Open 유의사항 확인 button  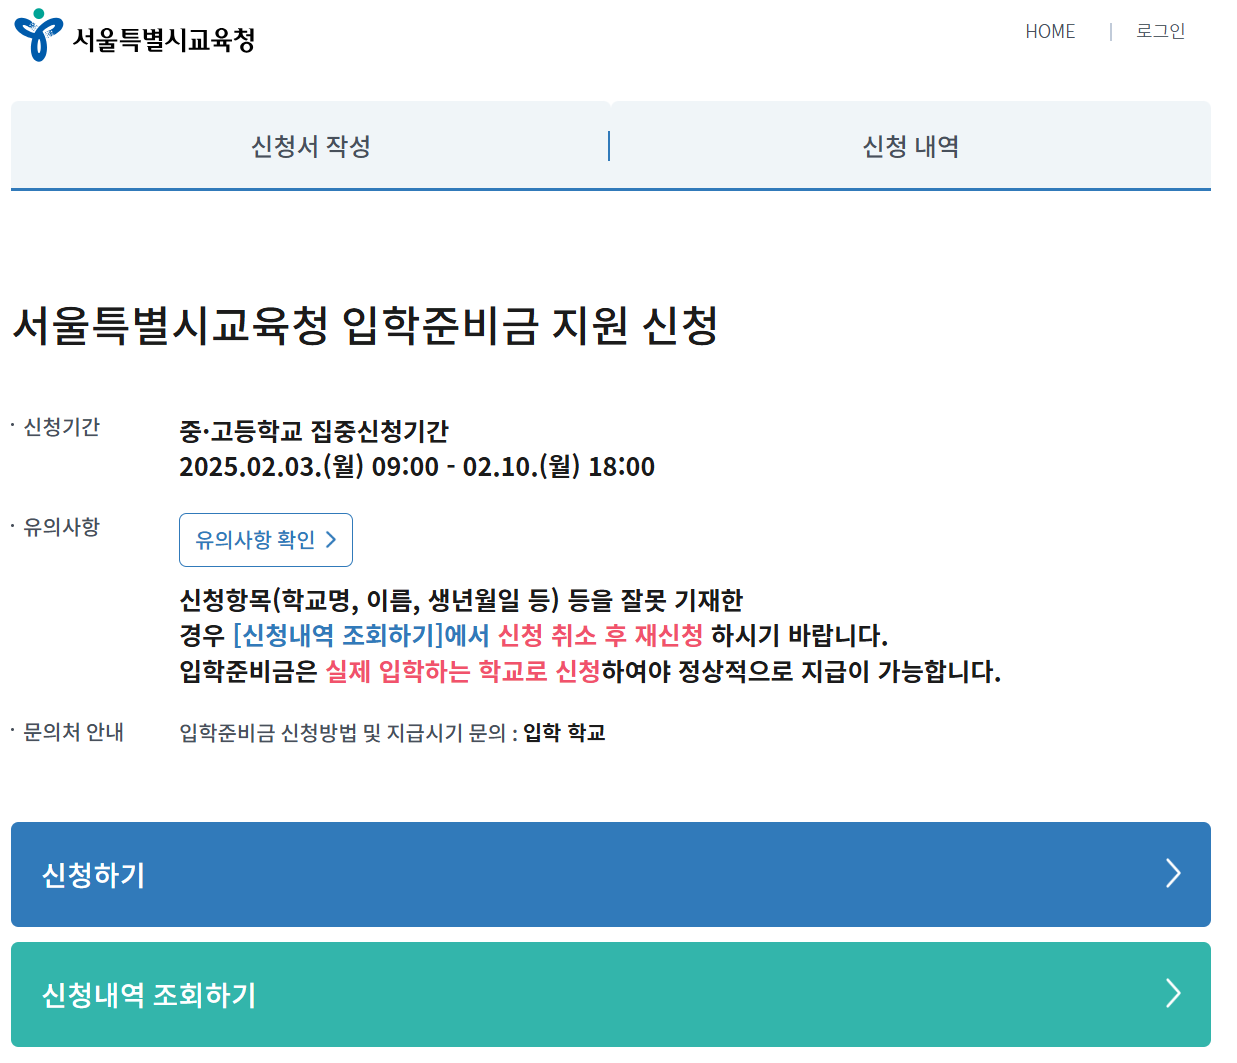[266, 540]
